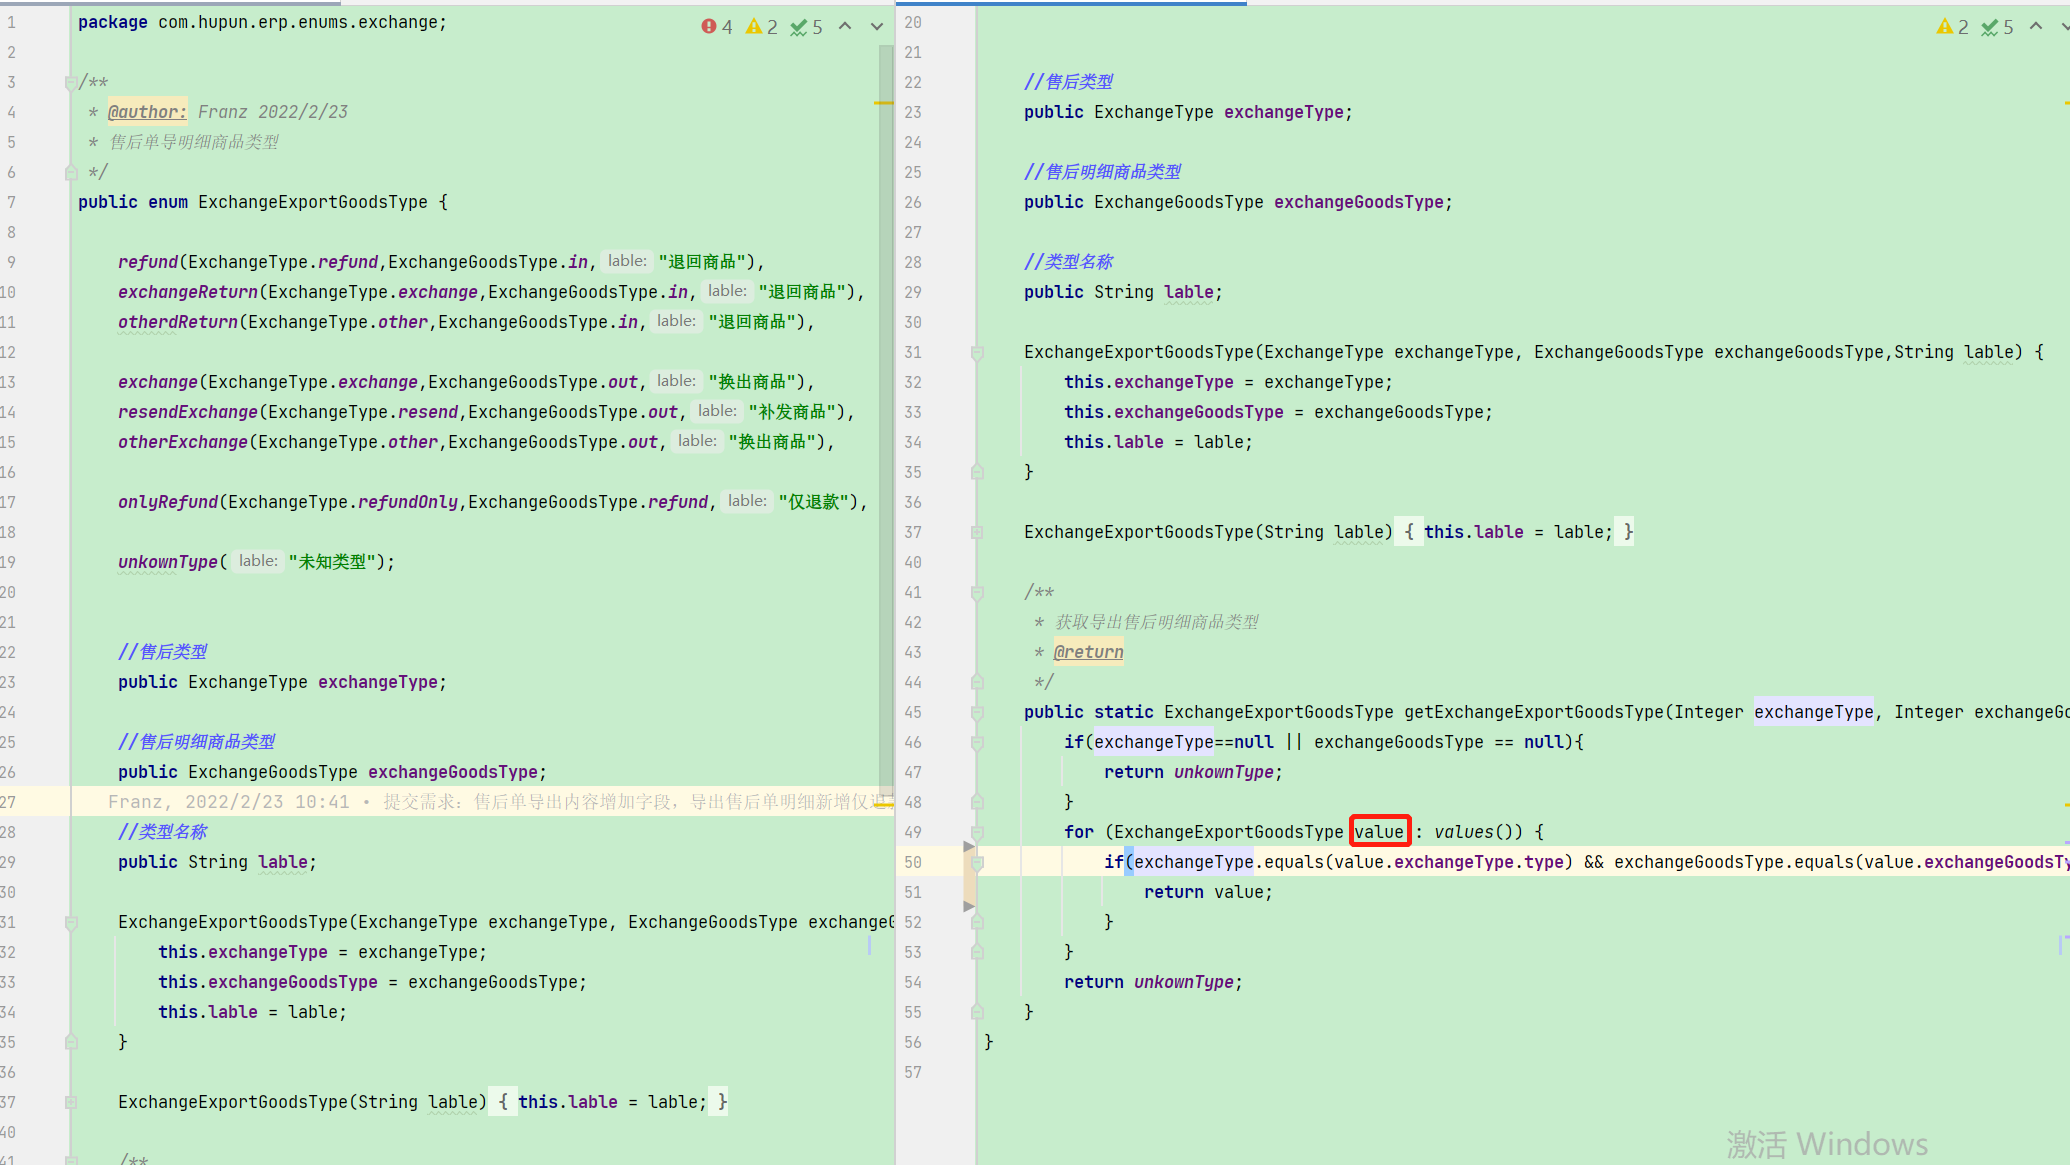
Task: Click the @return tag in the method Javadoc
Action: (1088, 652)
